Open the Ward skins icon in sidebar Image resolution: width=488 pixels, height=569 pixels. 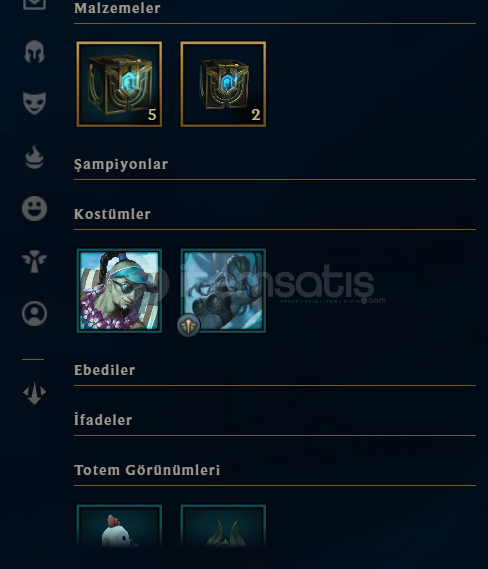(34, 261)
